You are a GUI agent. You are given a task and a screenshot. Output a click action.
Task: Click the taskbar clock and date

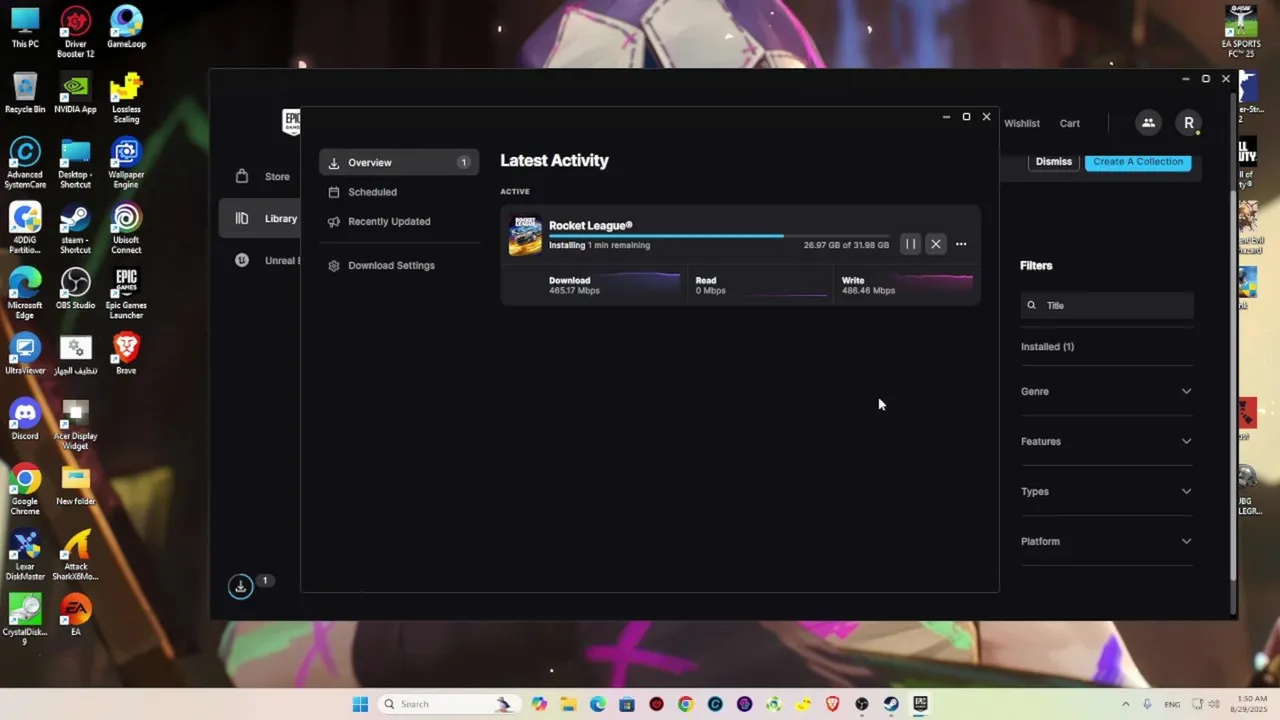[x=1251, y=704]
